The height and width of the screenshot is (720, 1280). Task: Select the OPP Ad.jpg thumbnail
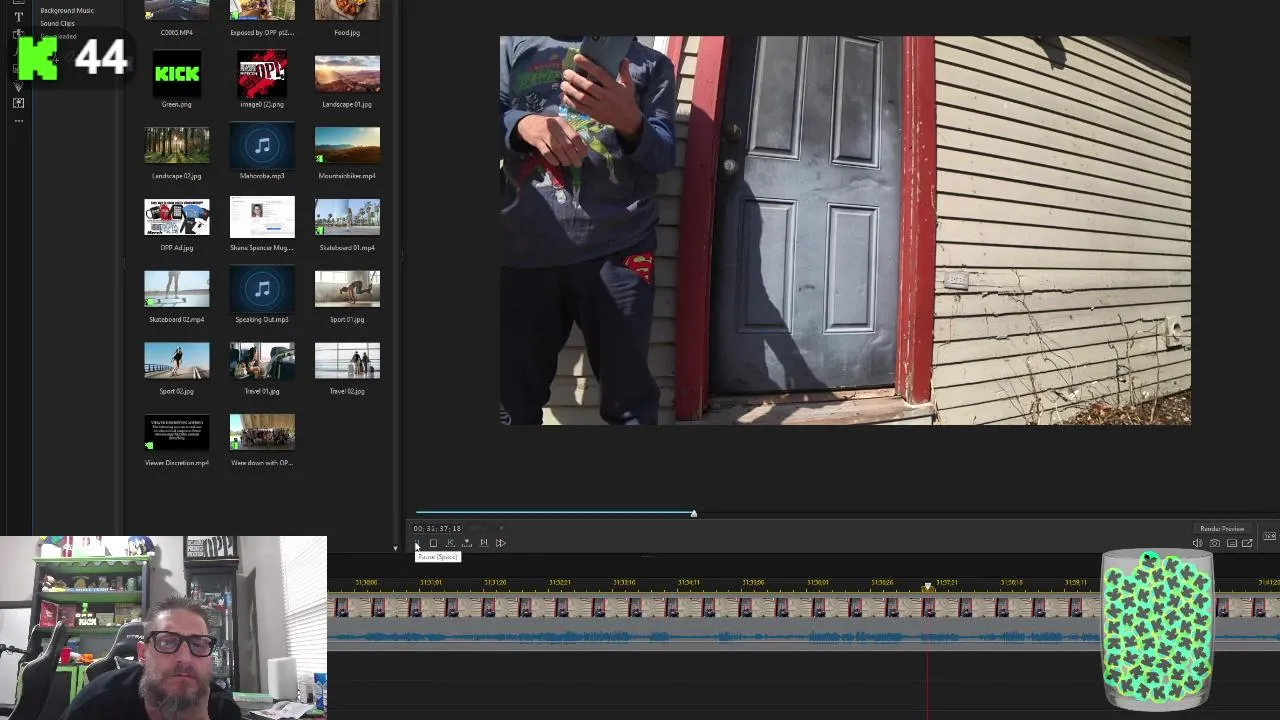(177, 217)
